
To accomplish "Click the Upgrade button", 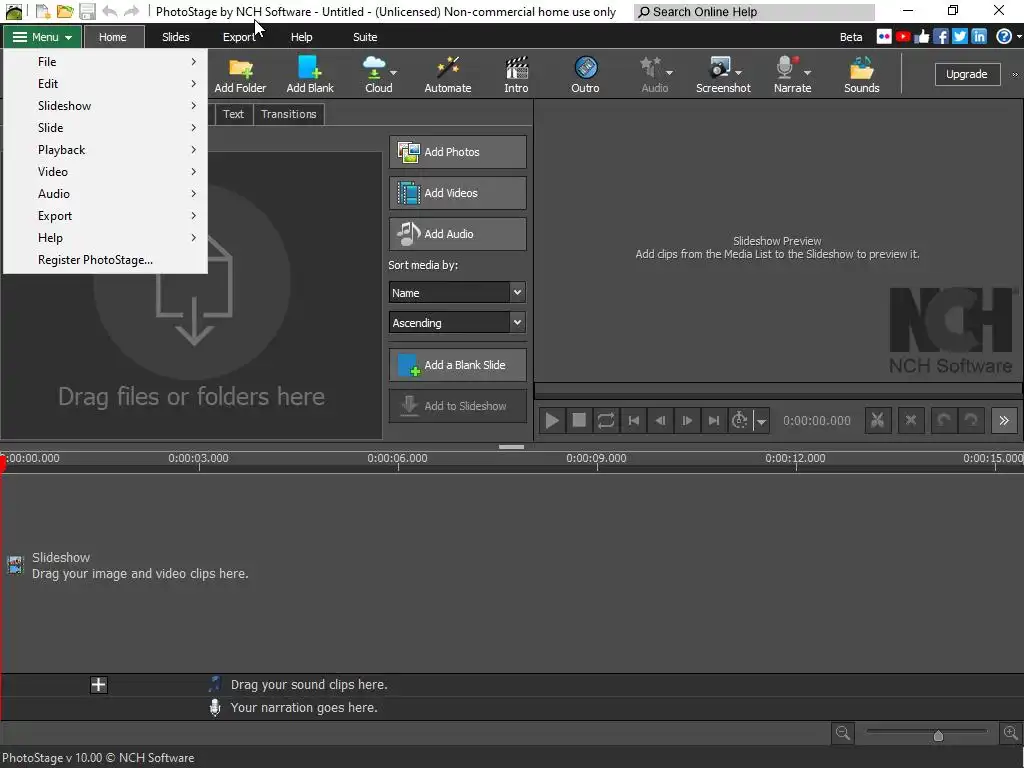I will [x=967, y=74].
